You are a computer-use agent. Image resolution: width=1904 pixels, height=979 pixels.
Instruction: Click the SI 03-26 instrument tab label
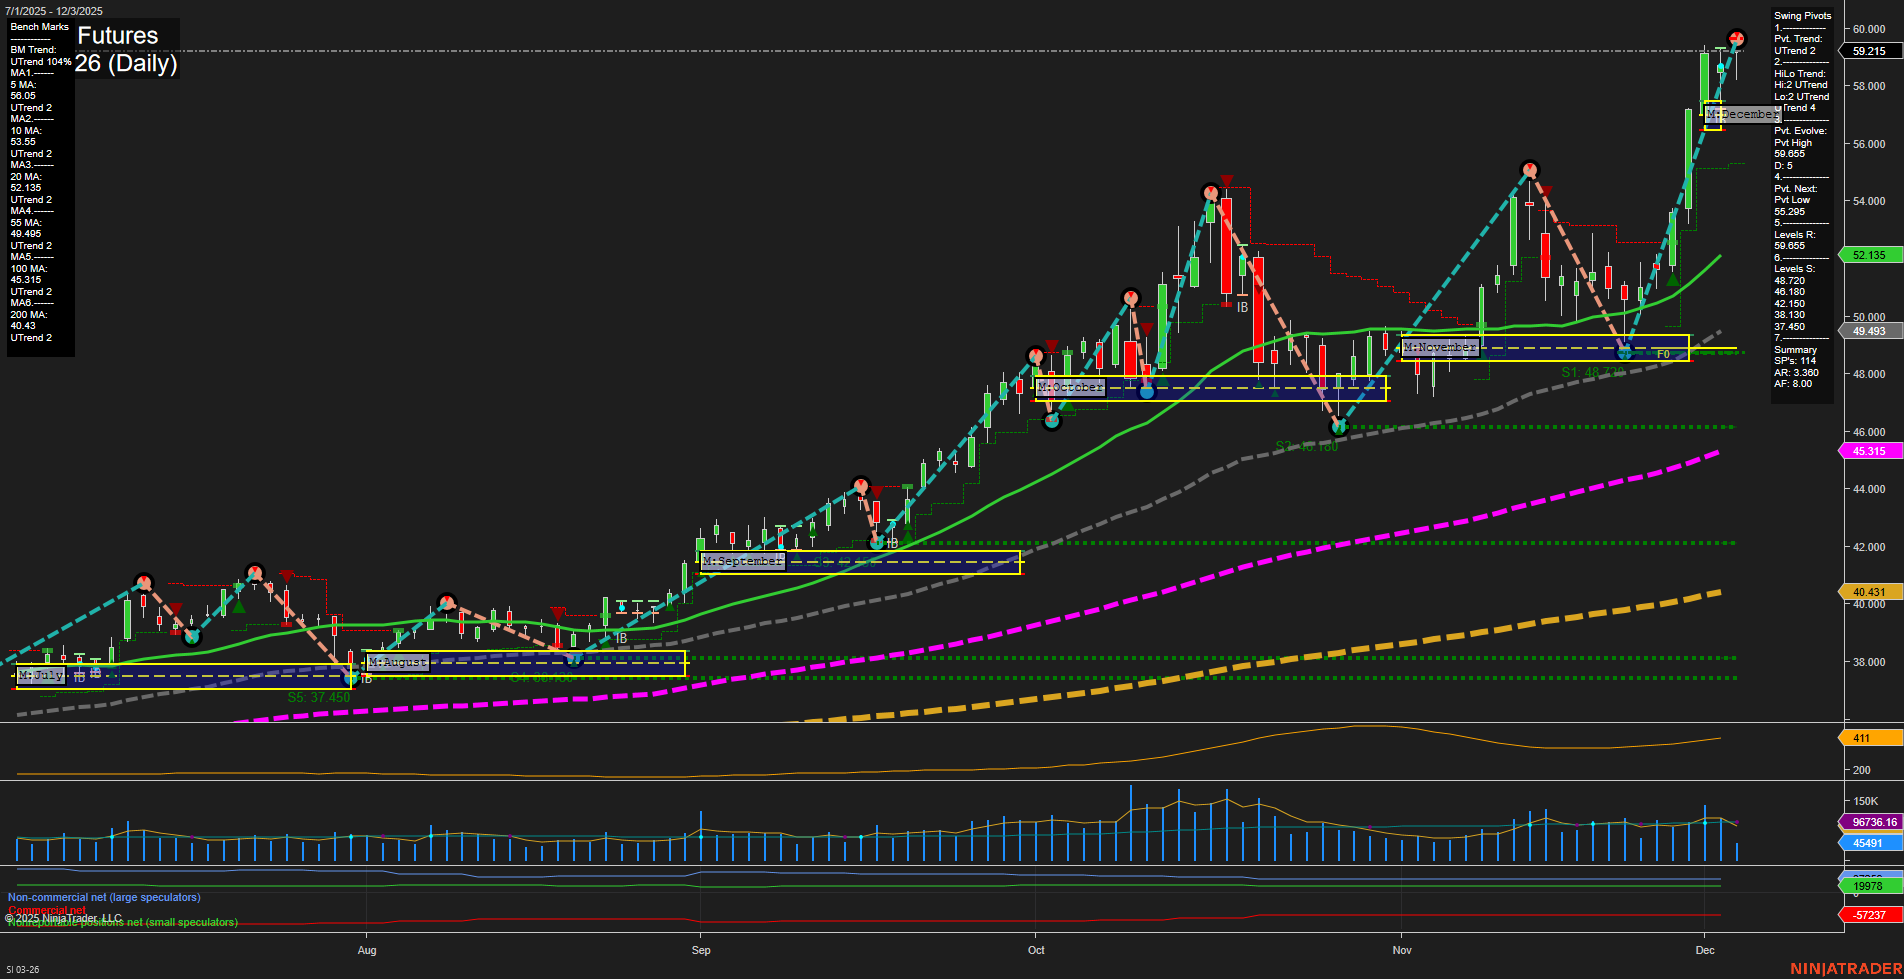coord(25,969)
